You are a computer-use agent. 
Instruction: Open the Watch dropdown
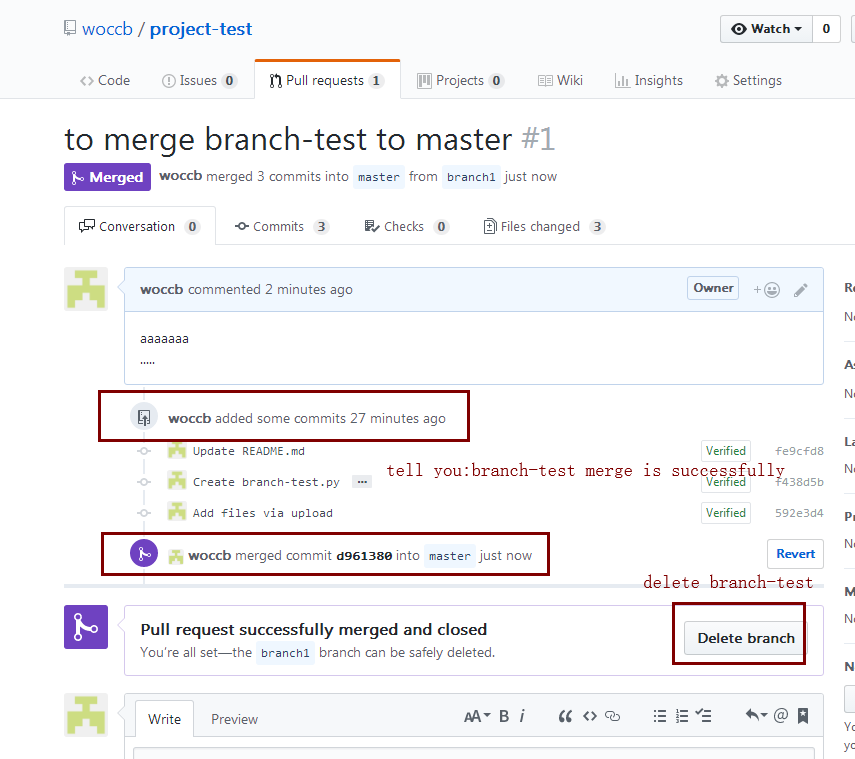point(766,29)
